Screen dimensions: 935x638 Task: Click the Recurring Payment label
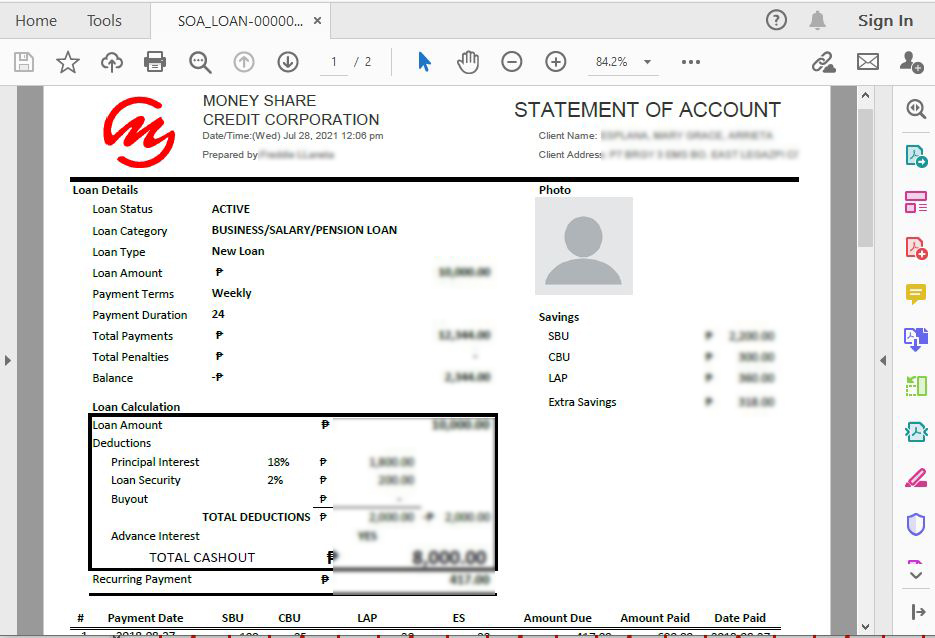[x=142, y=579]
